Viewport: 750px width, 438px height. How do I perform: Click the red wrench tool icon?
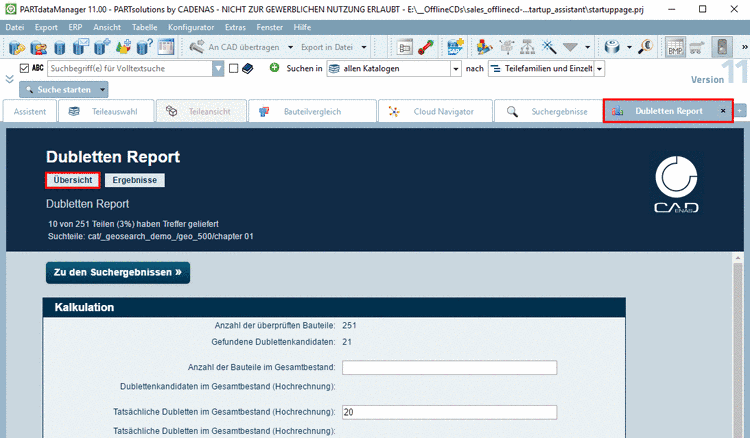pyautogui.click(x=425, y=47)
